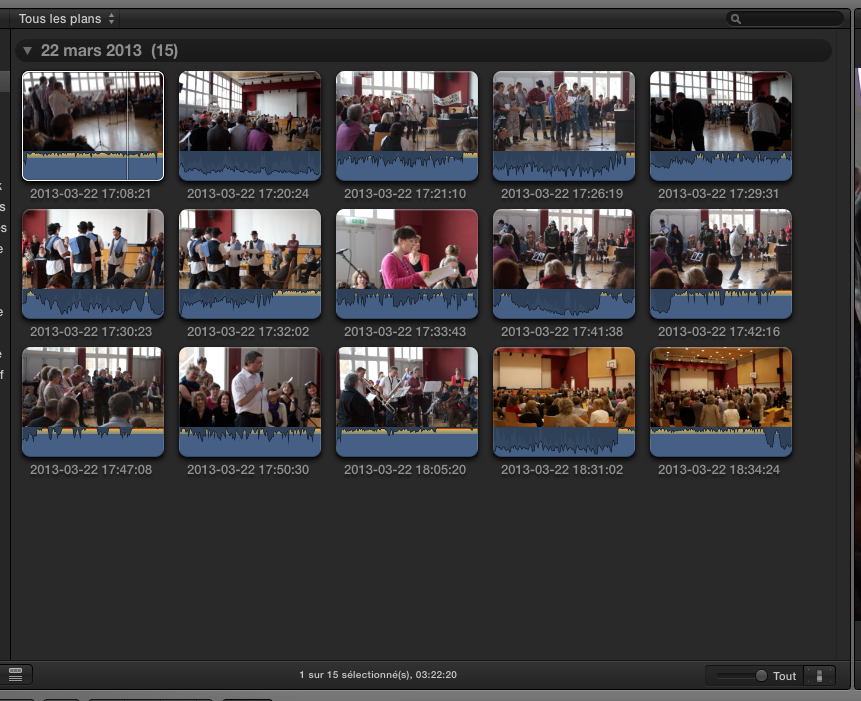Pick the clip thumbnail recorded at 17:26:19
The height and width of the screenshot is (701, 861).
coord(563,126)
